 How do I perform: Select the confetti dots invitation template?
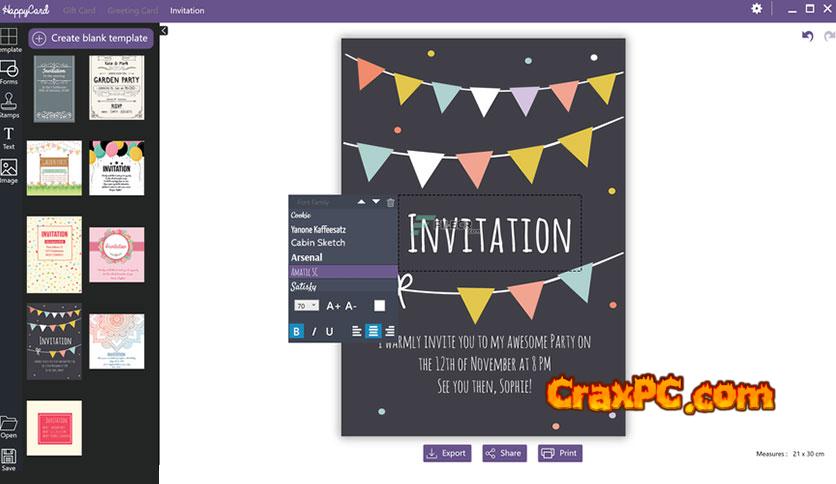click(x=54, y=254)
